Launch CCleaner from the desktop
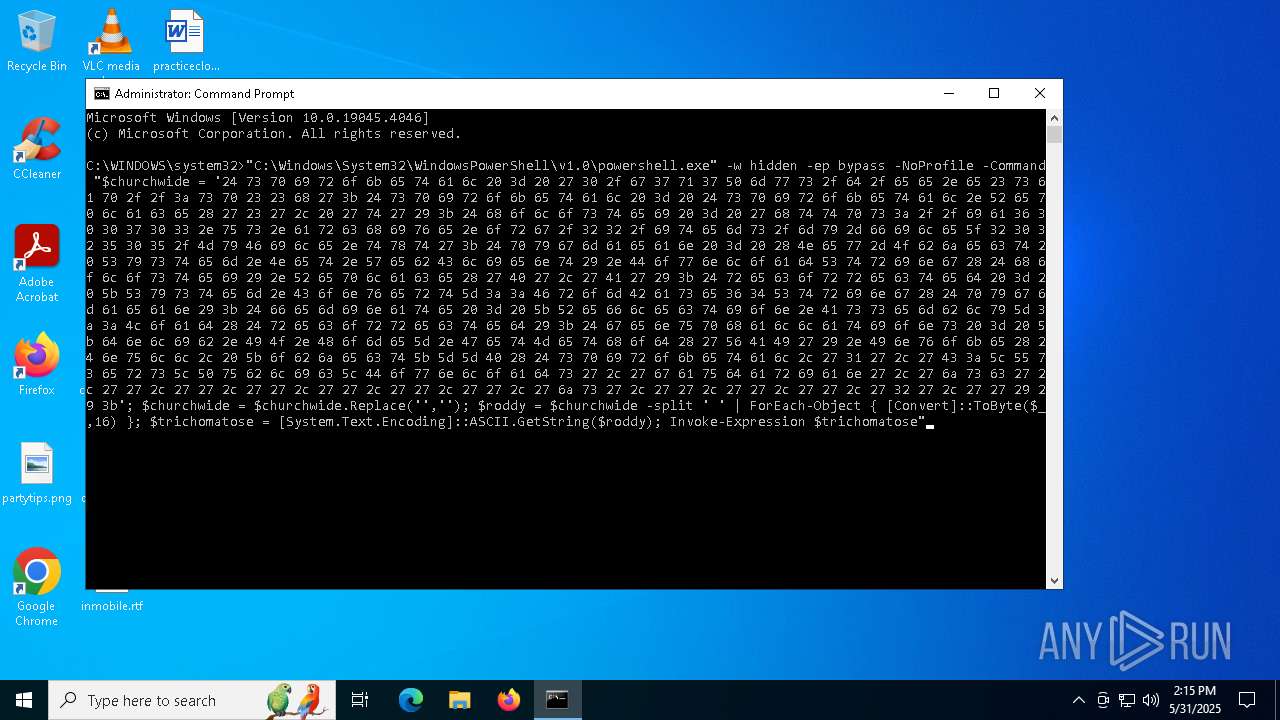This screenshot has width=1280, height=720. [37, 148]
